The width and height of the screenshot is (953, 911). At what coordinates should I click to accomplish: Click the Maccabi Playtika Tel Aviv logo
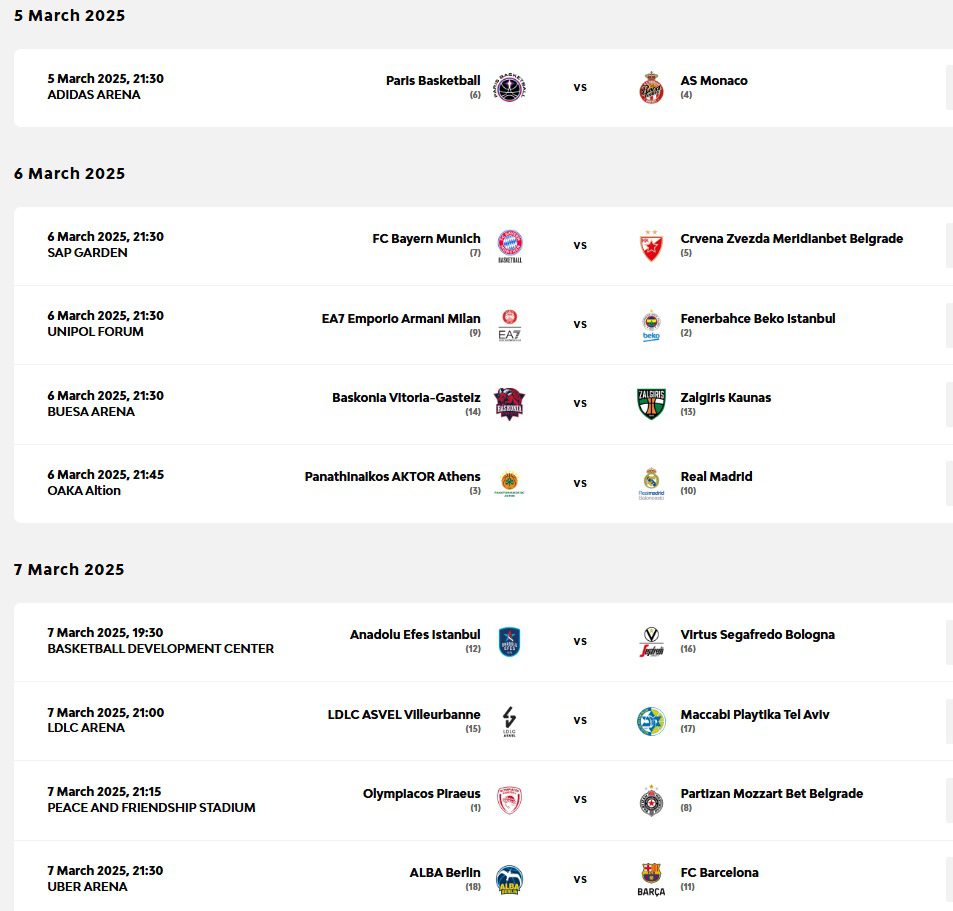(x=651, y=720)
